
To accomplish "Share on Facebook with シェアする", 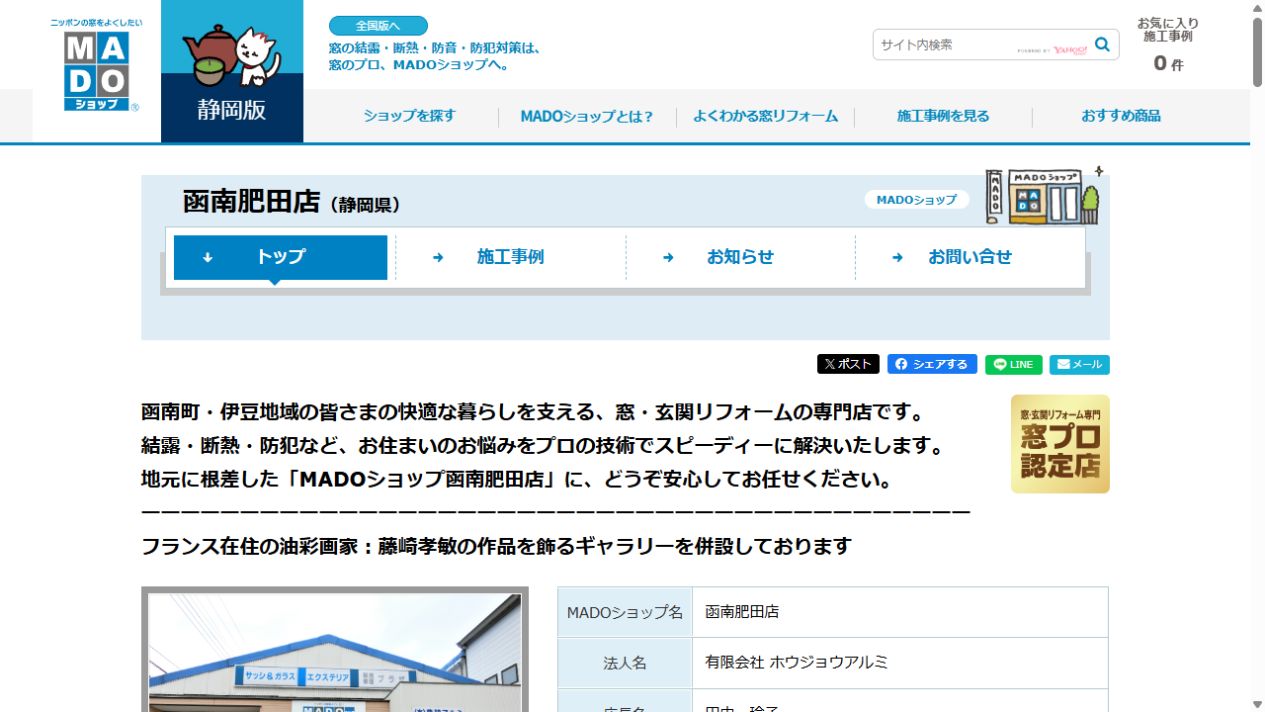I will click(932, 364).
